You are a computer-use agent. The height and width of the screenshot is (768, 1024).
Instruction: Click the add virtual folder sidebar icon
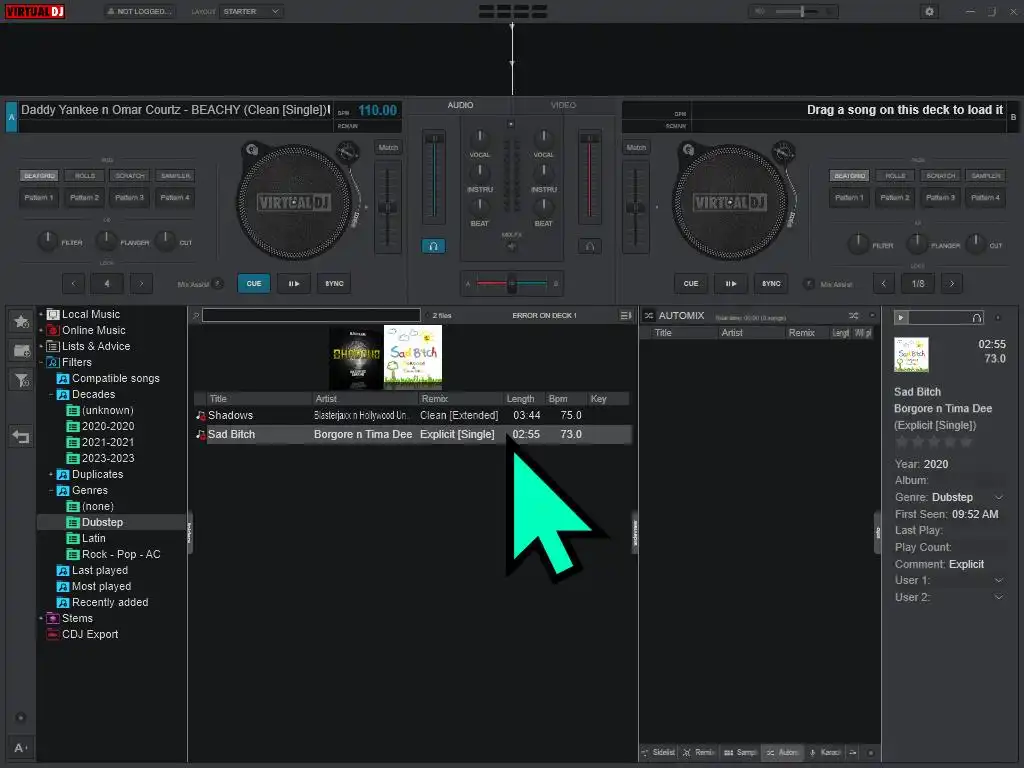click(22, 351)
